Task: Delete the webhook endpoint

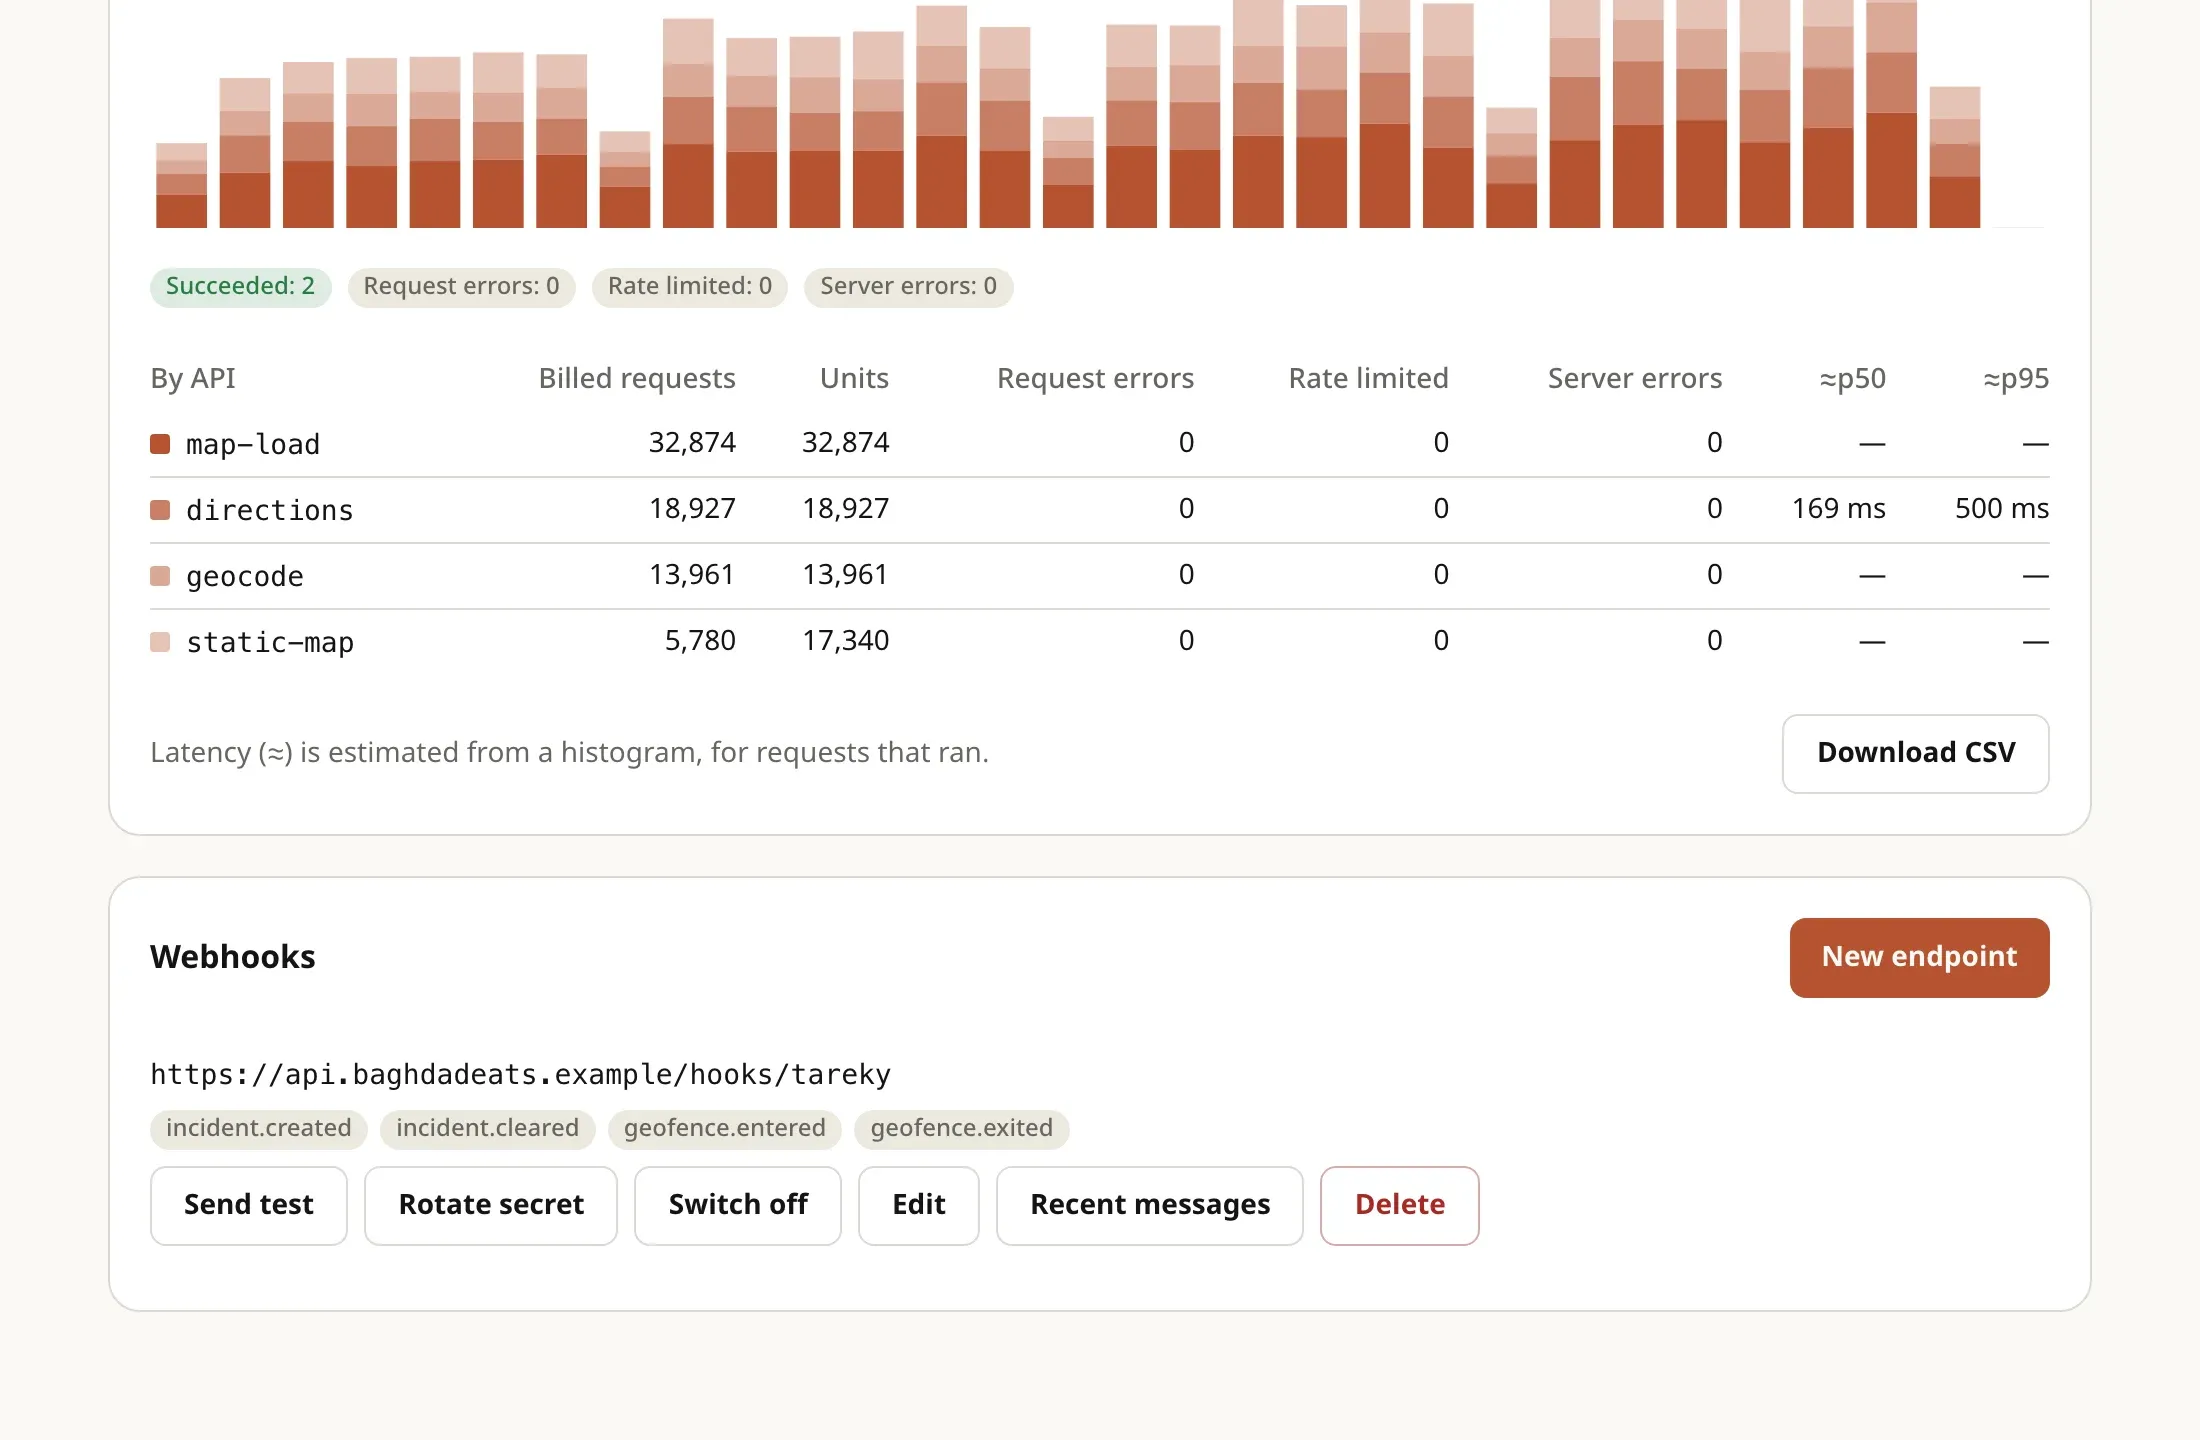Action: pos(1399,1205)
